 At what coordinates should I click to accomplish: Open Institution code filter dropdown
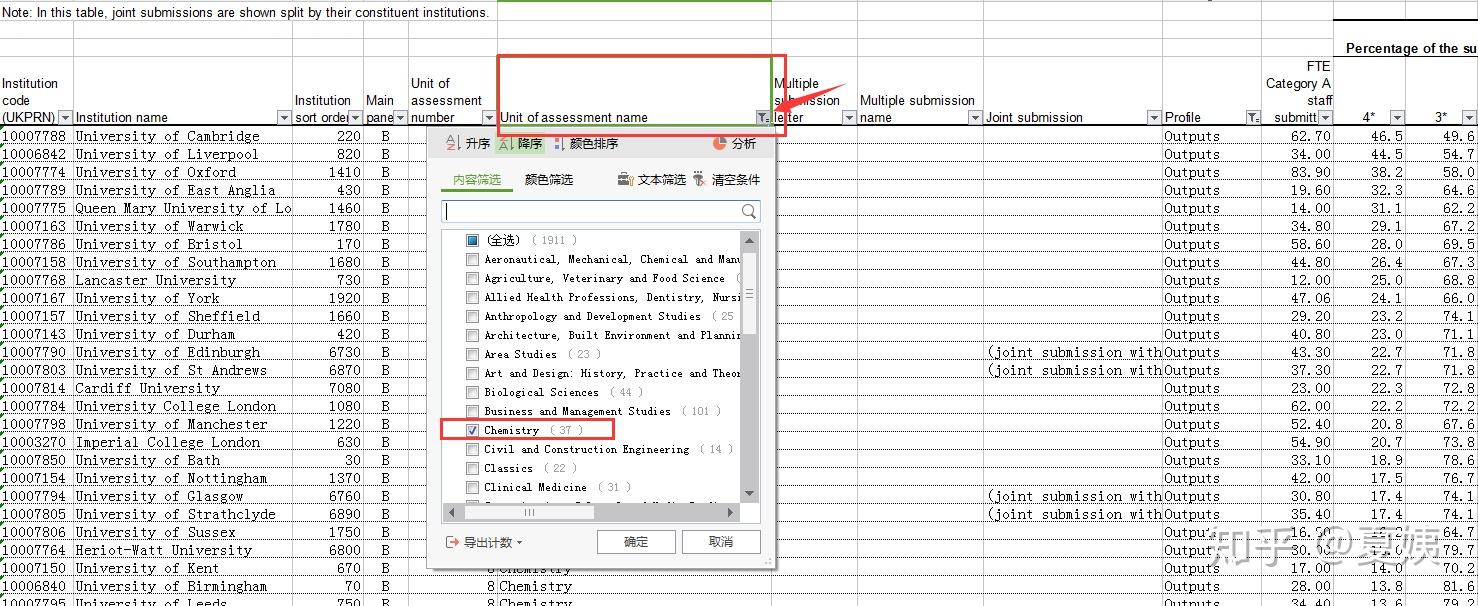[x=65, y=118]
